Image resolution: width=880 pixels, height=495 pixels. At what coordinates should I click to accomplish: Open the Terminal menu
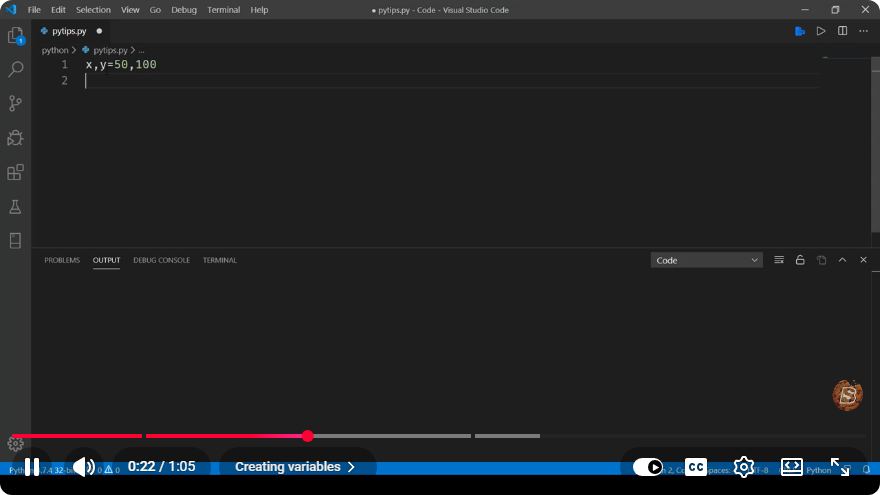tap(223, 10)
